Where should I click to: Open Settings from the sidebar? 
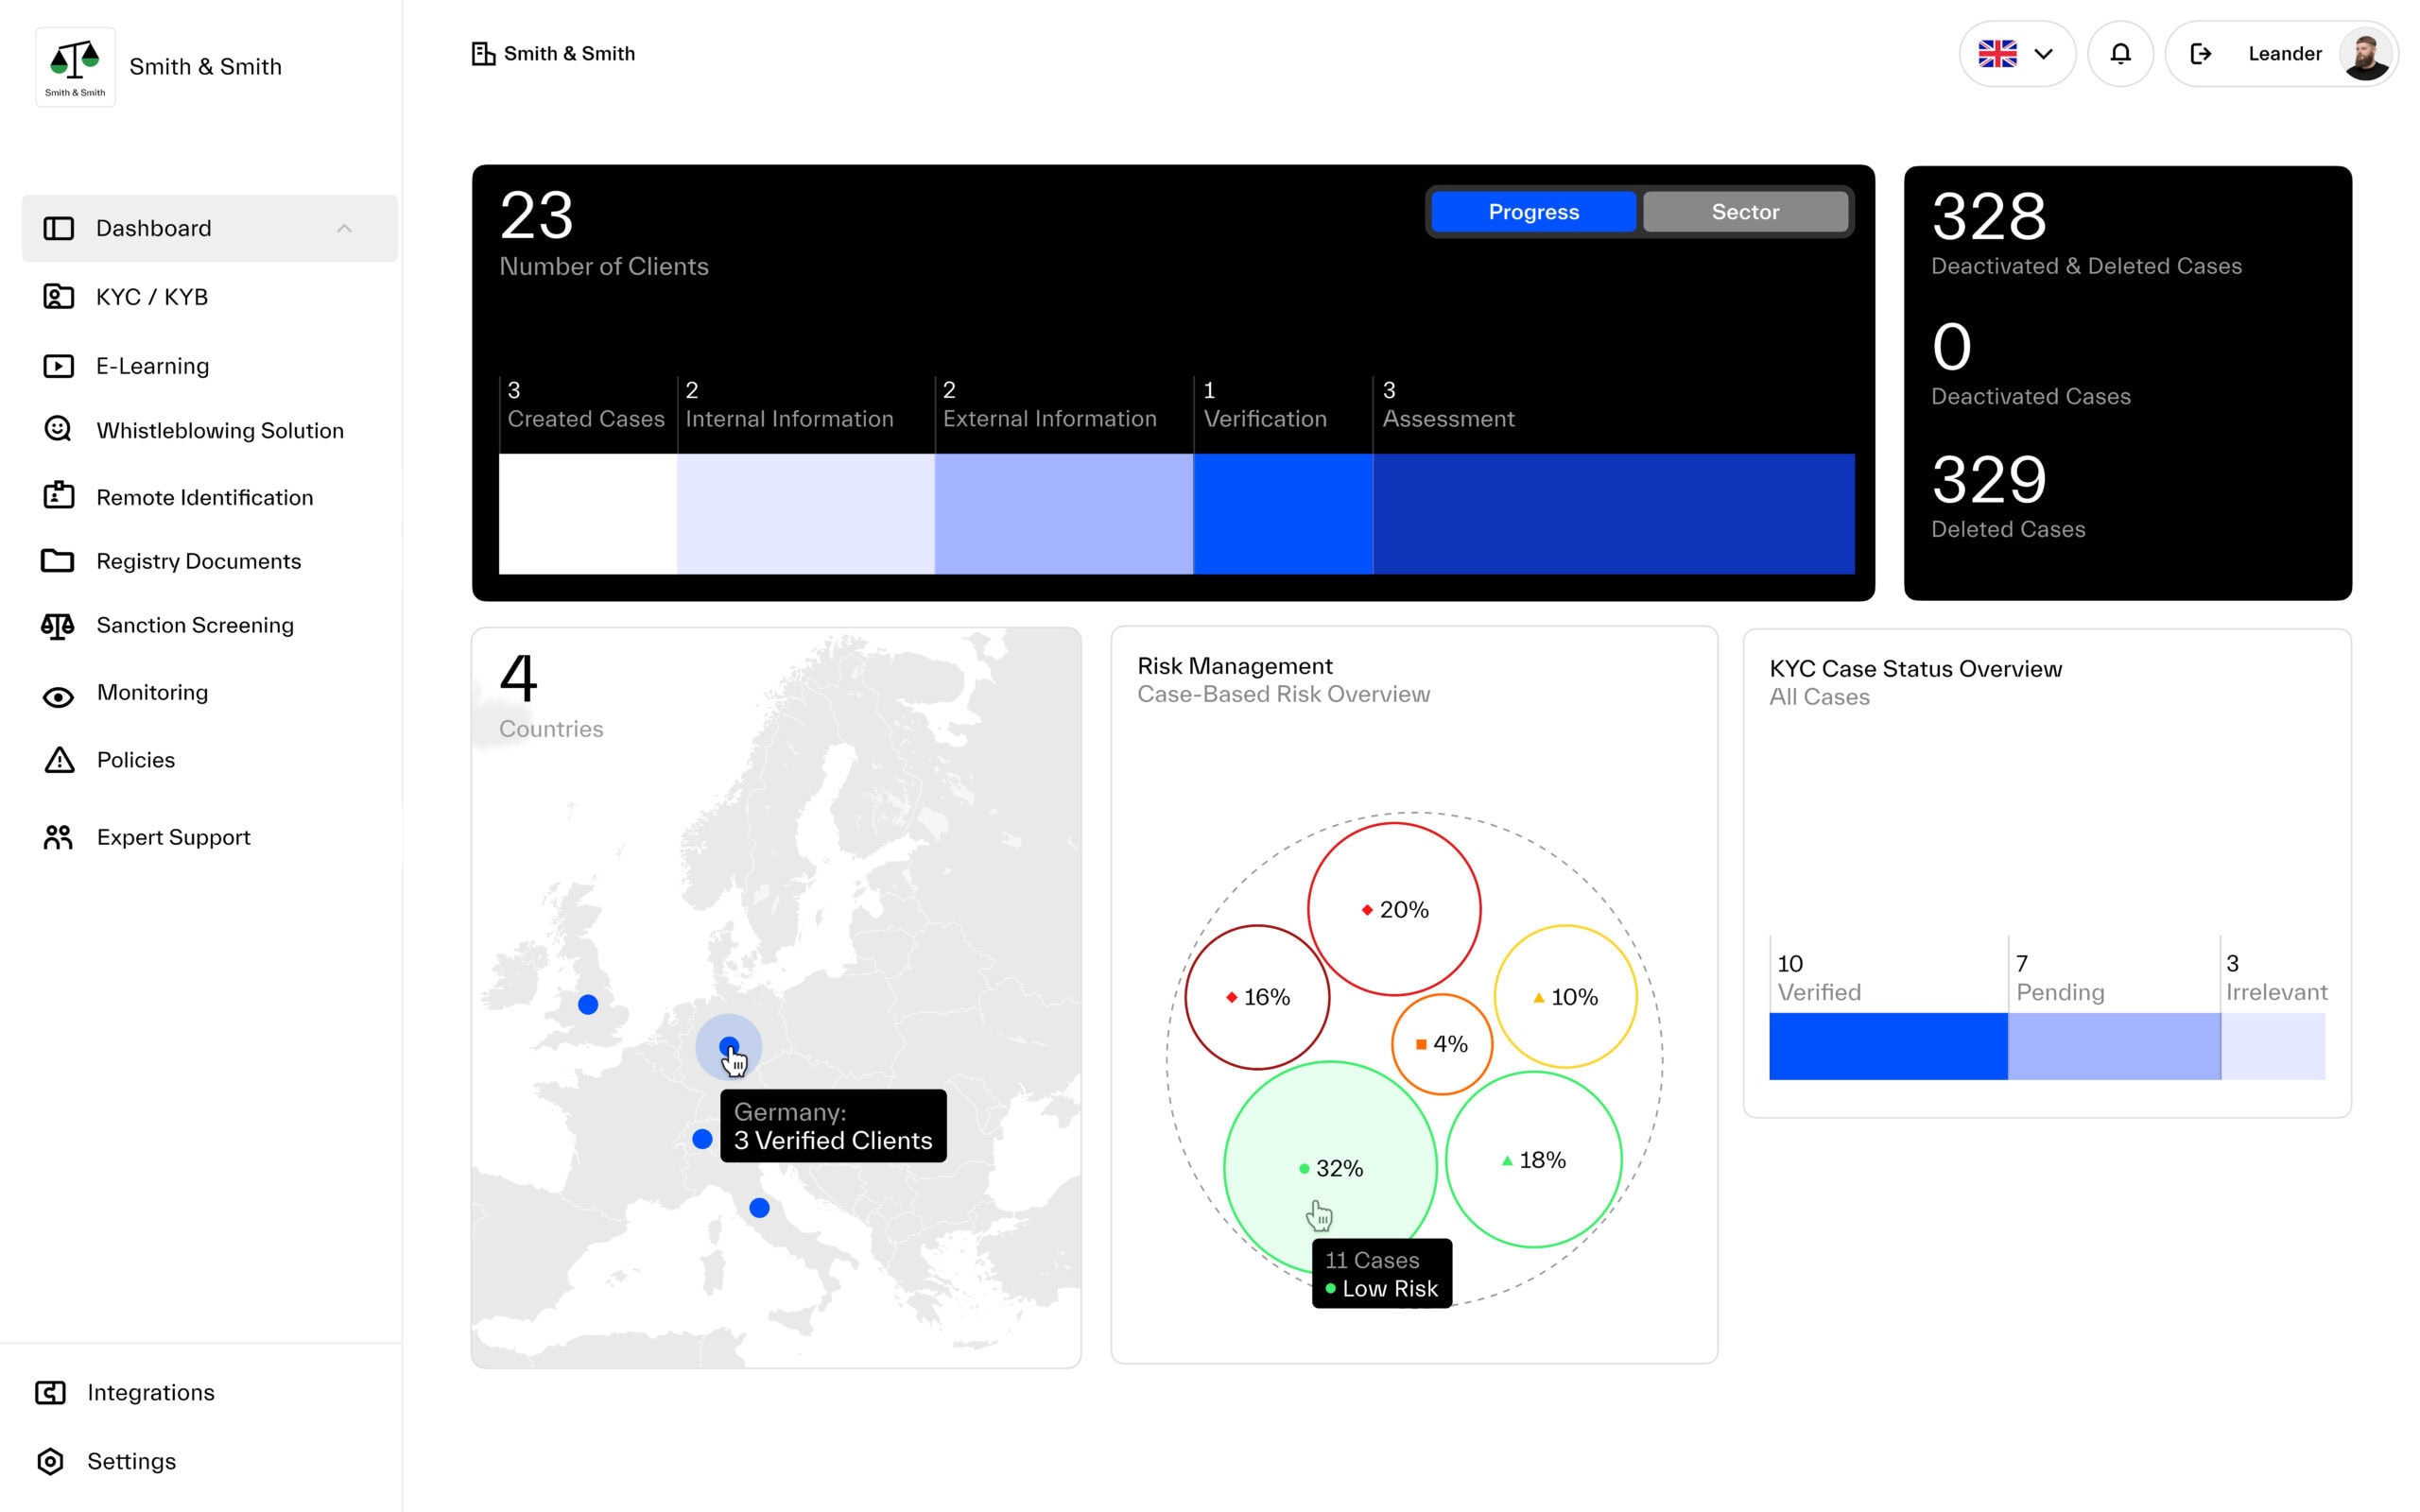(x=131, y=1461)
